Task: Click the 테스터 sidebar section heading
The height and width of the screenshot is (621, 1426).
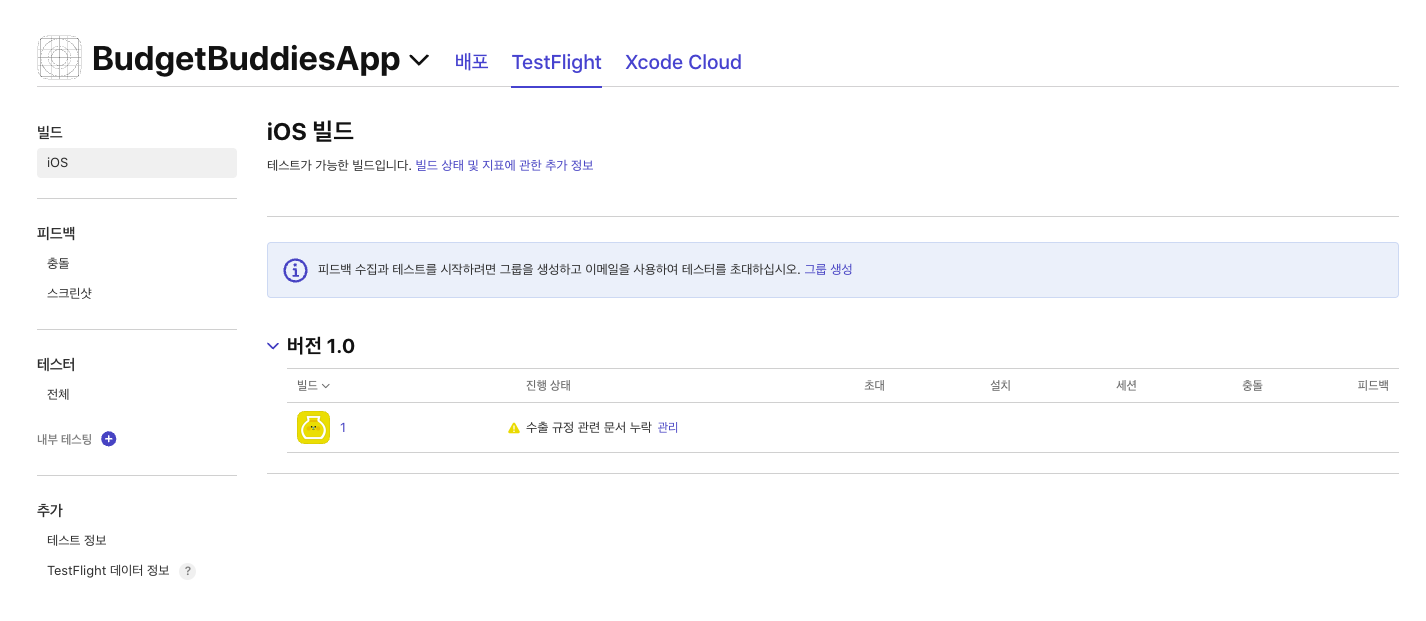Action: coord(56,364)
